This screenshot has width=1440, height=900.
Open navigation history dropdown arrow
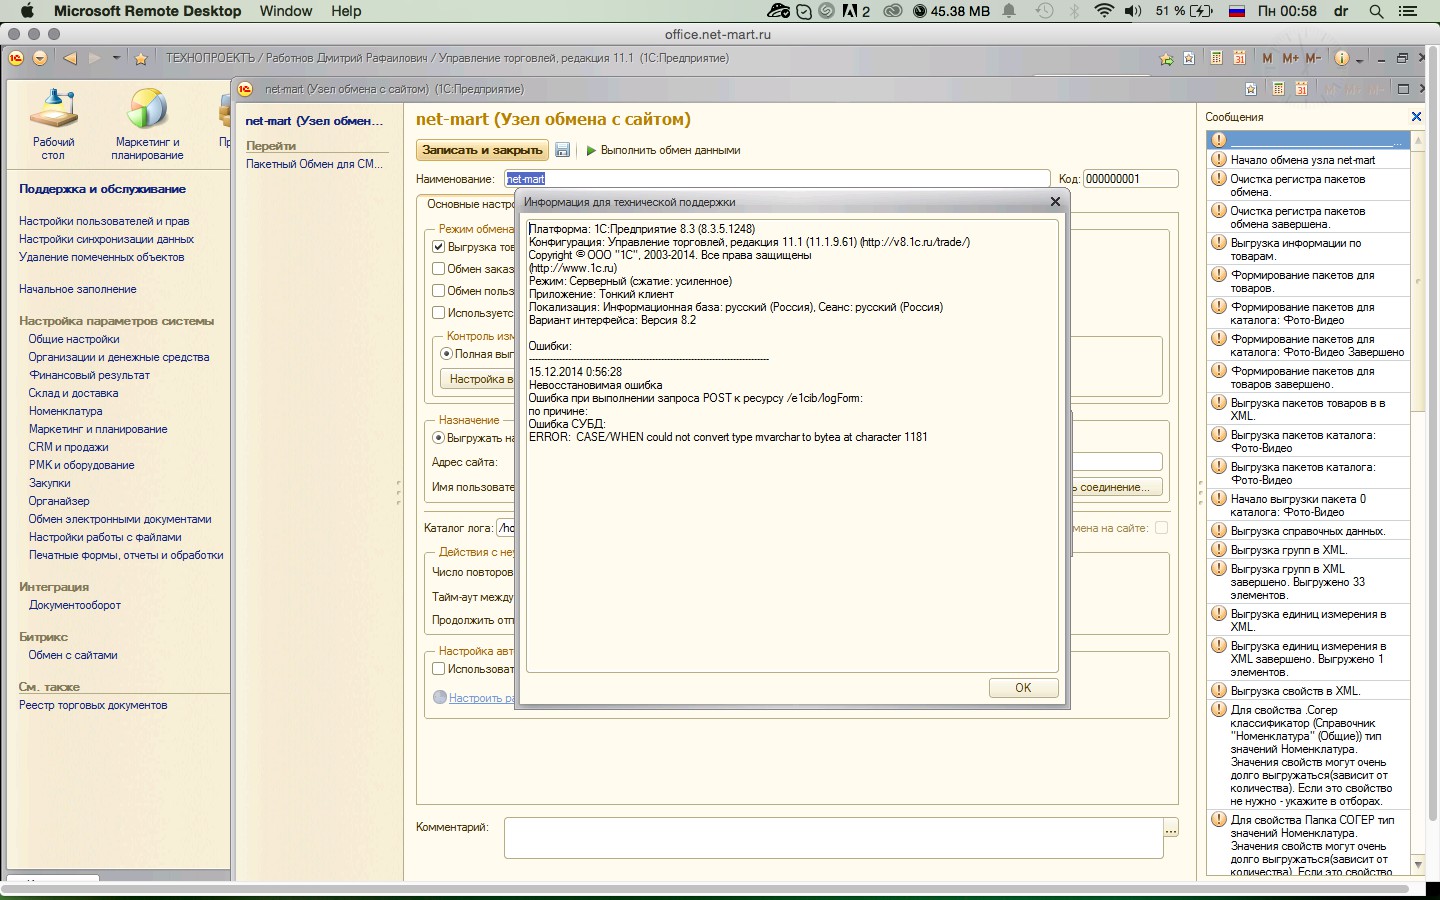pos(117,58)
